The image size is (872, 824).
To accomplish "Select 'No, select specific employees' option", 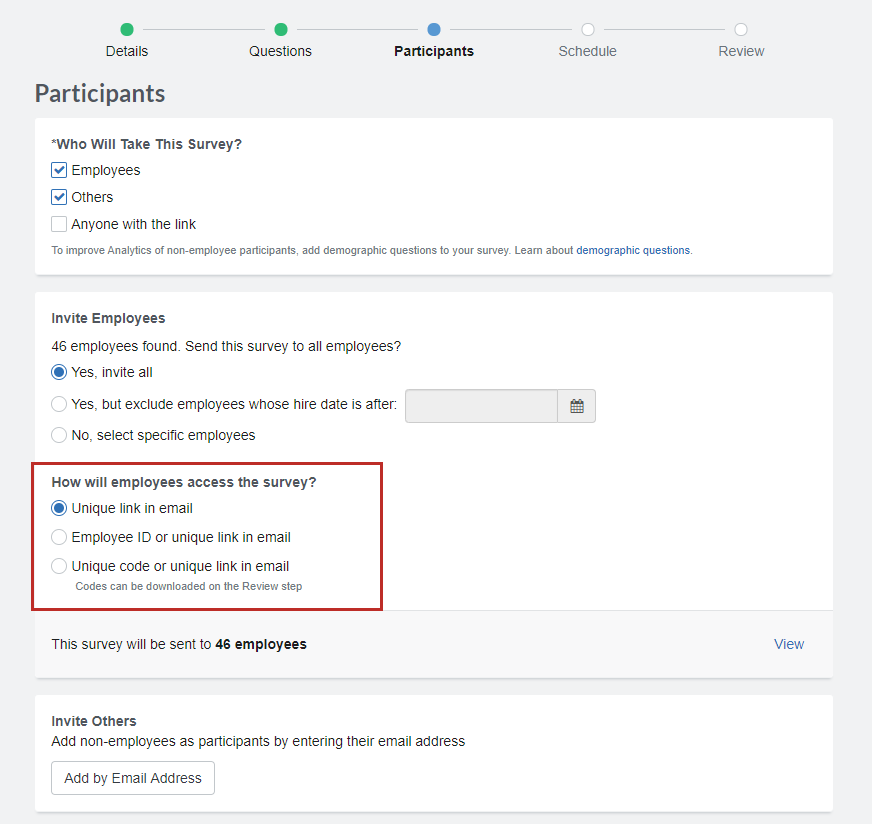I will 58,435.
